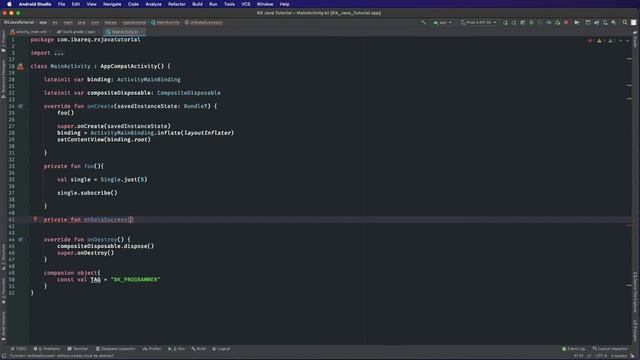Open the Logcat tool window
The height and width of the screenshot is (360, 640).
click(x=222, y=349)
